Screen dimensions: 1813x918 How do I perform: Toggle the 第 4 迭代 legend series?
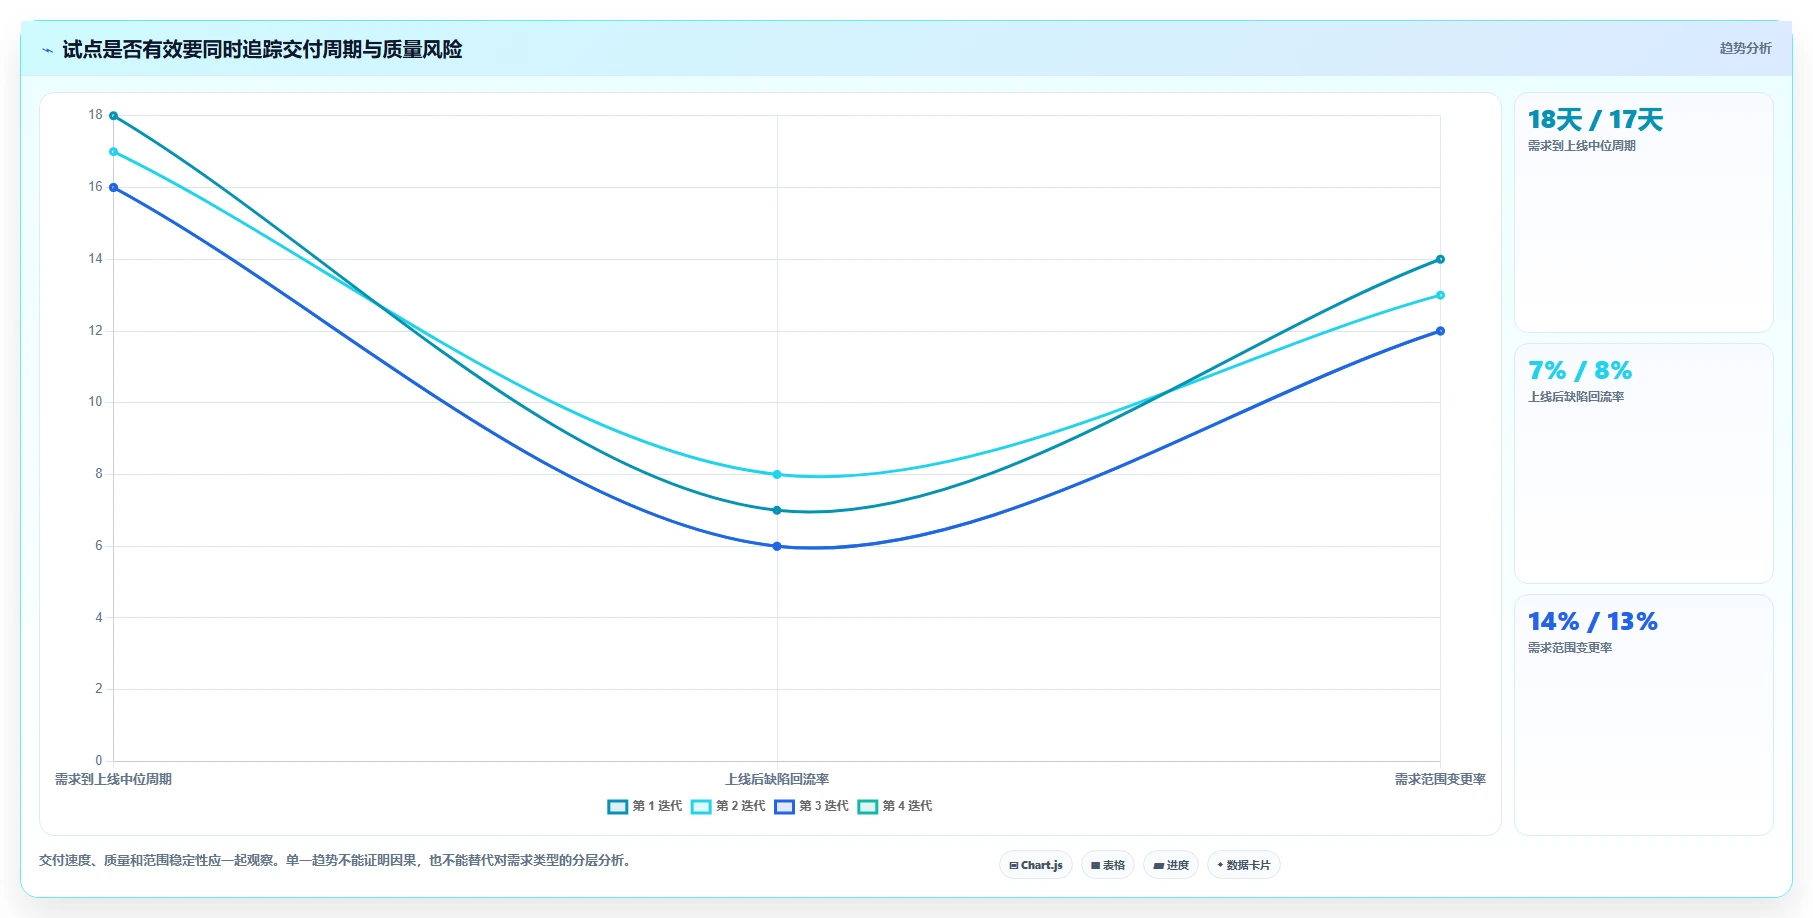(895, 806)
